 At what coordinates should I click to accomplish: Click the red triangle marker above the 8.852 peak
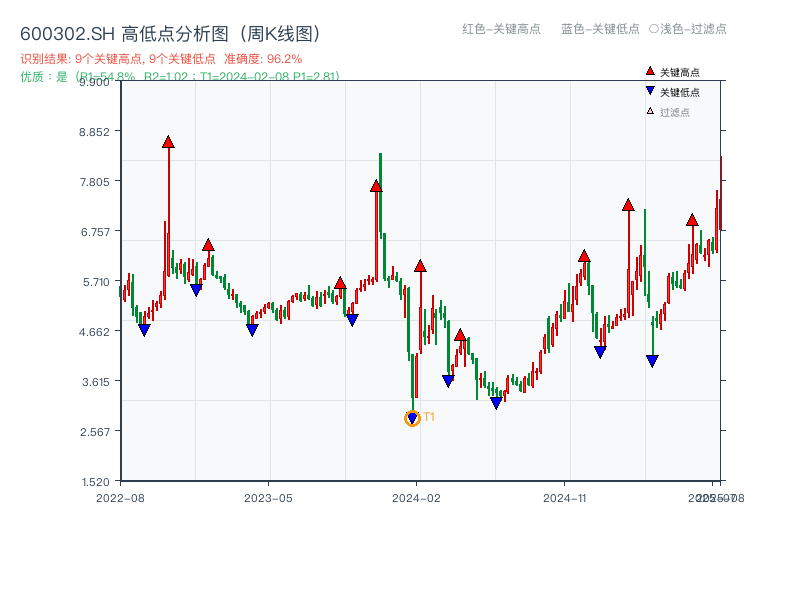point(167,142)
